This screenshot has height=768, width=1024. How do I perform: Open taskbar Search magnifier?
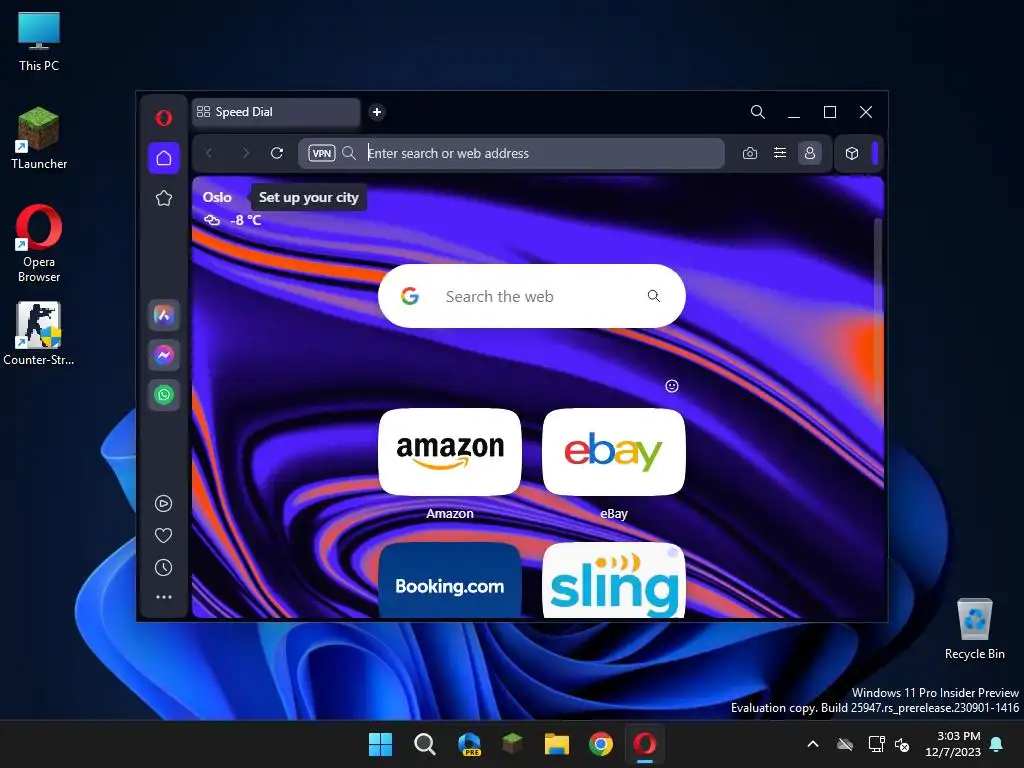tap(424, 744)
